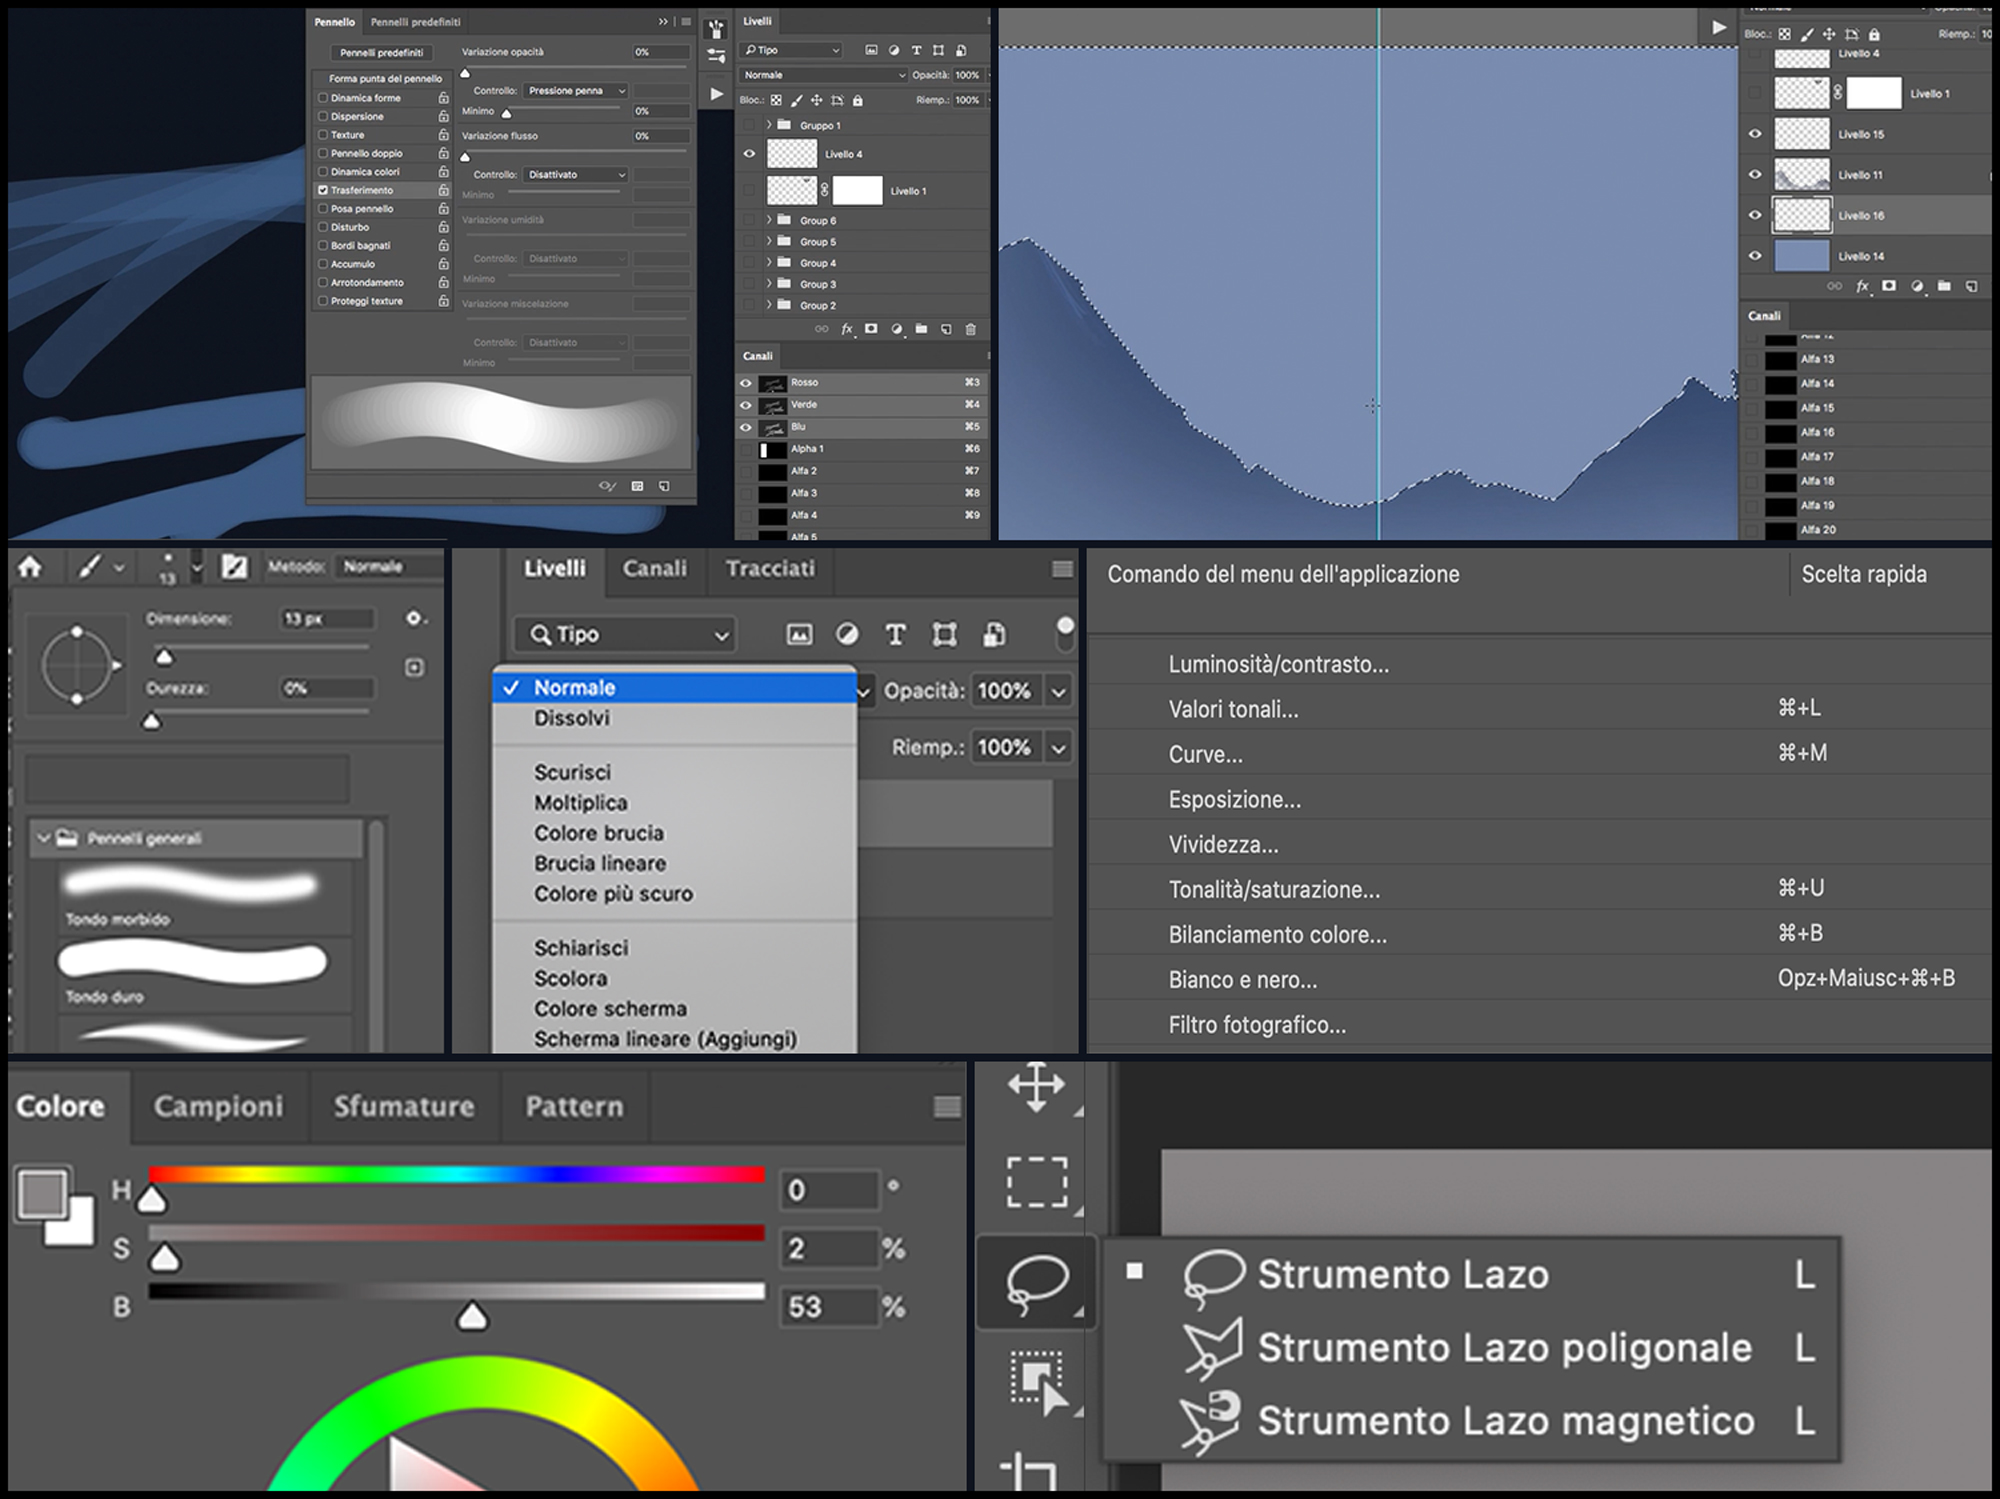This screenshot has width=2000, height=1499.
Task: Select the Tondo morbido brush preset
Action: pos(205,898)
